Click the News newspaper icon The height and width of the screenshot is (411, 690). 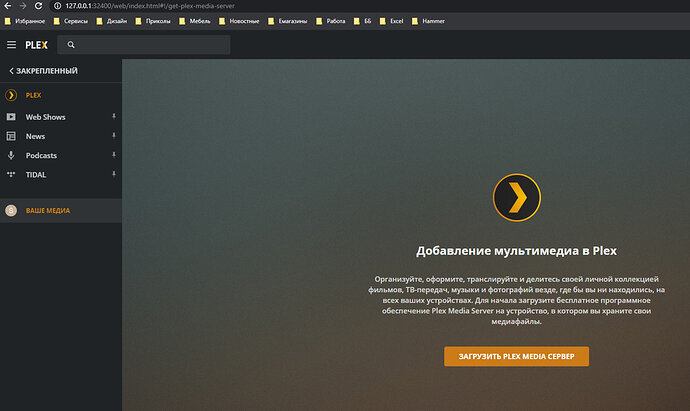pos(11,136)
